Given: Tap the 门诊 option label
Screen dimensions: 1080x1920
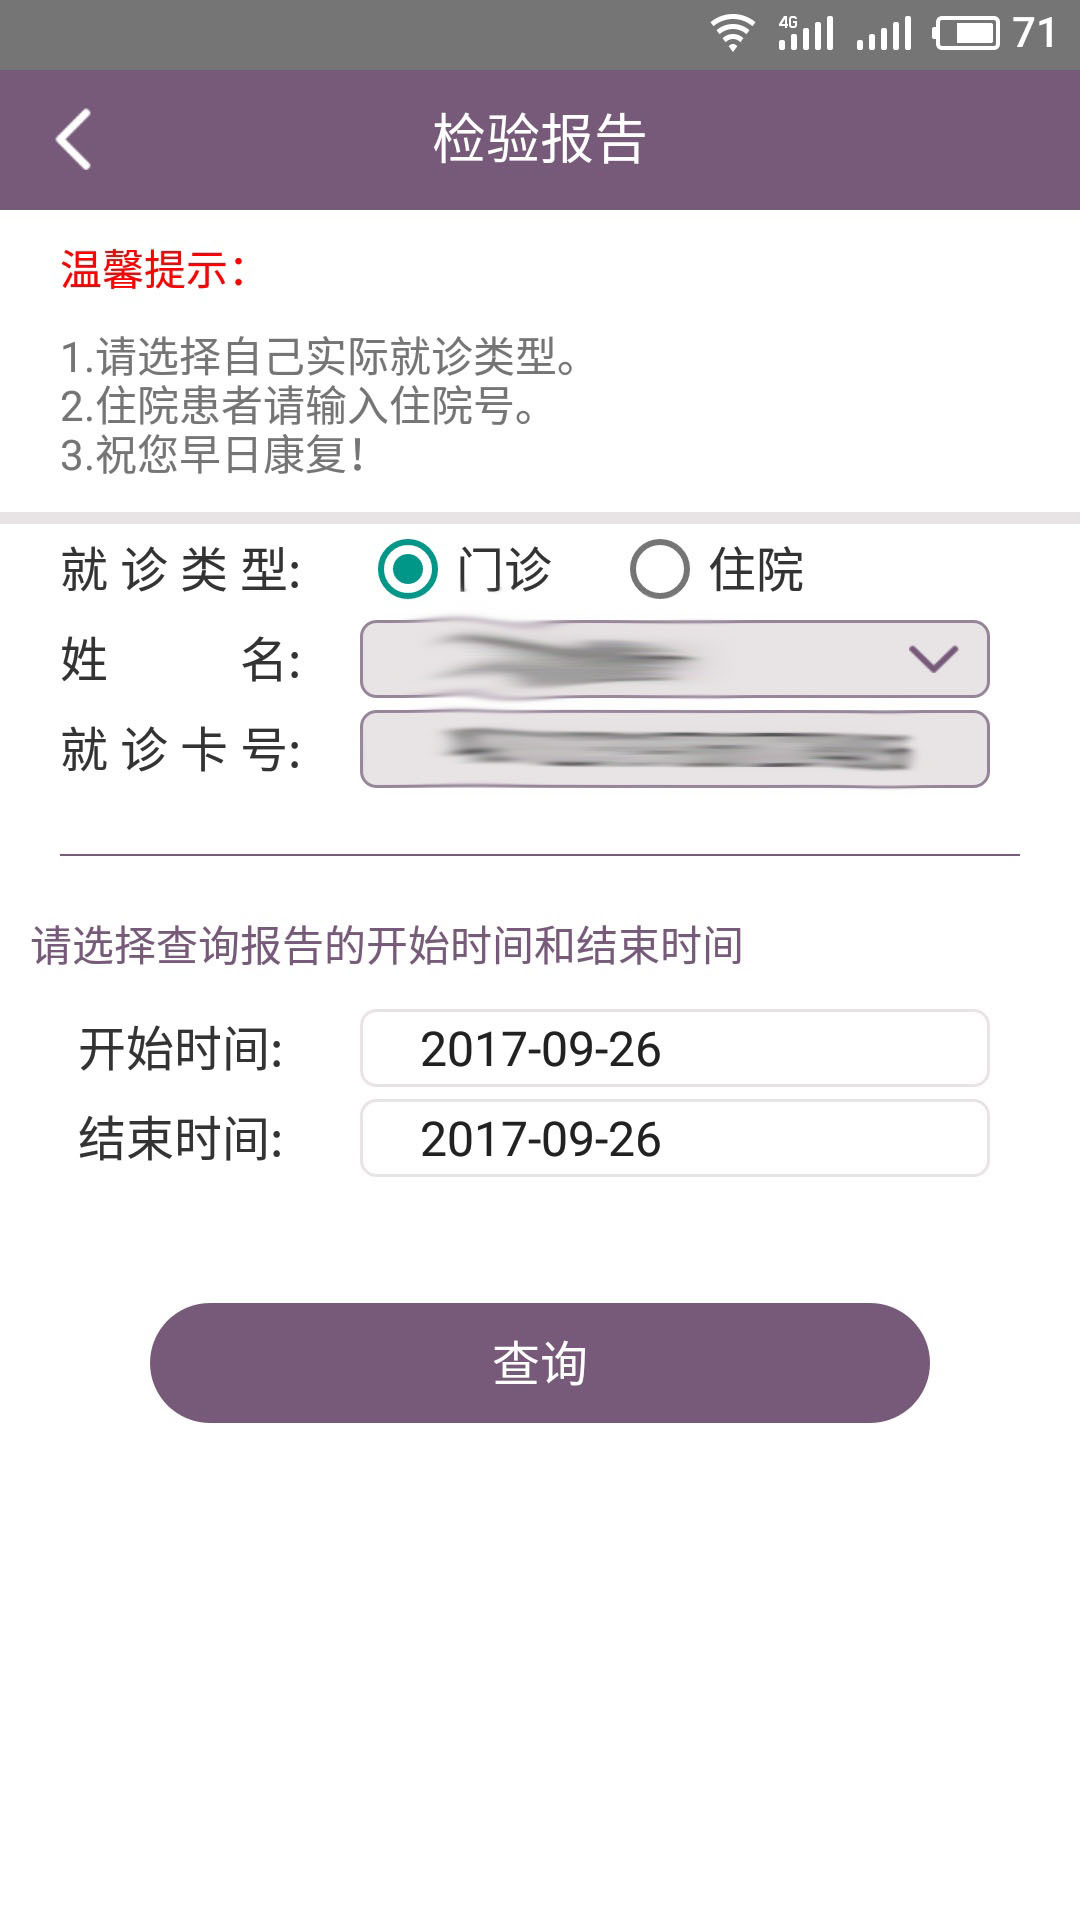Looking at the screenshot, I should click(504, 570).
